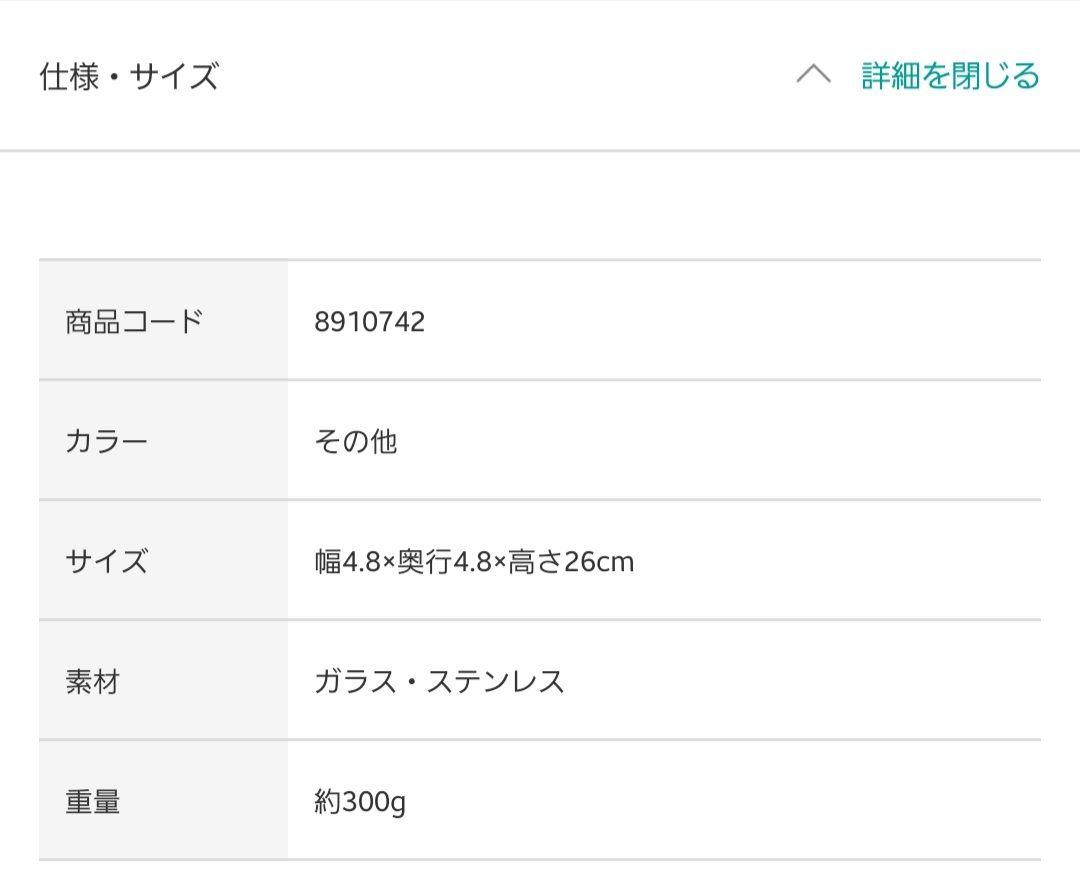
Task: Select the 幅4.8×奥行4.8×高さ26cm size text
Action: [474, 562]
